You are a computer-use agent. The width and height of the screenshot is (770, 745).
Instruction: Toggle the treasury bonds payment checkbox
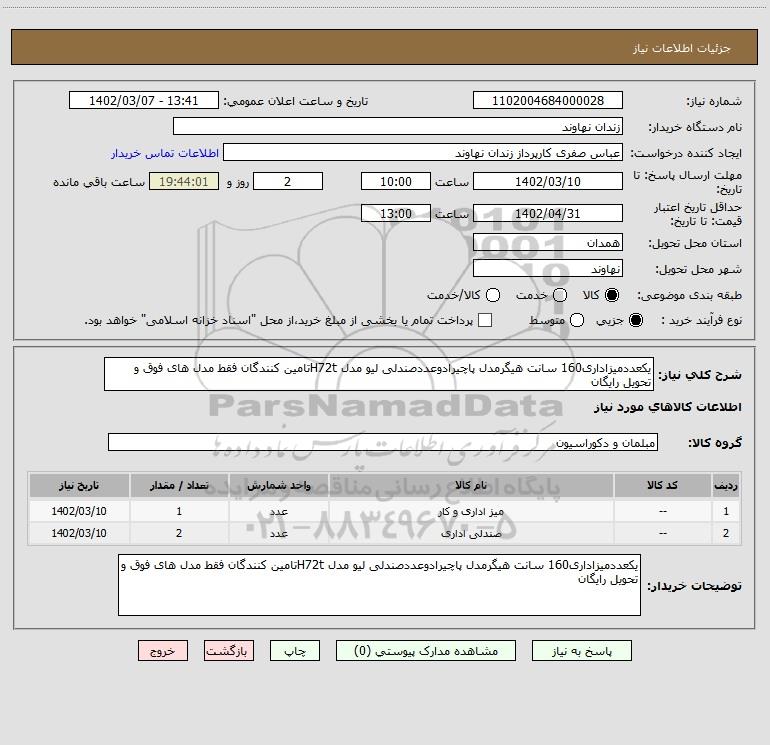pos(485,320)
